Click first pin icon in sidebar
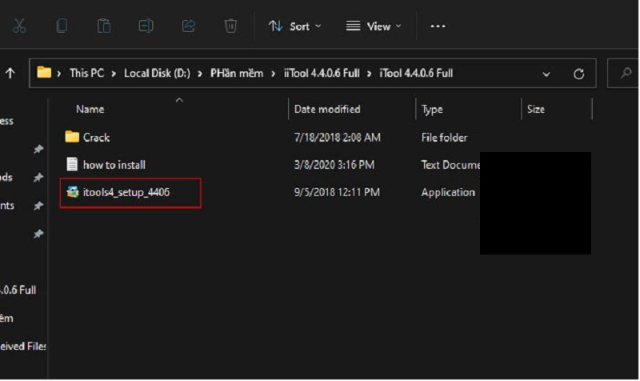Screen dimensions: 640x381 pyautogui.click(x=38, y=149)
